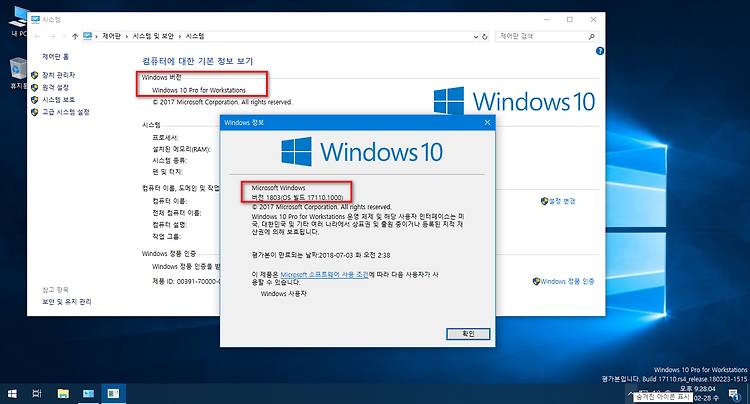Viewport: 750px width, 404px height.
Task: Select the 내 PC desktop icon
Action: 18,22
